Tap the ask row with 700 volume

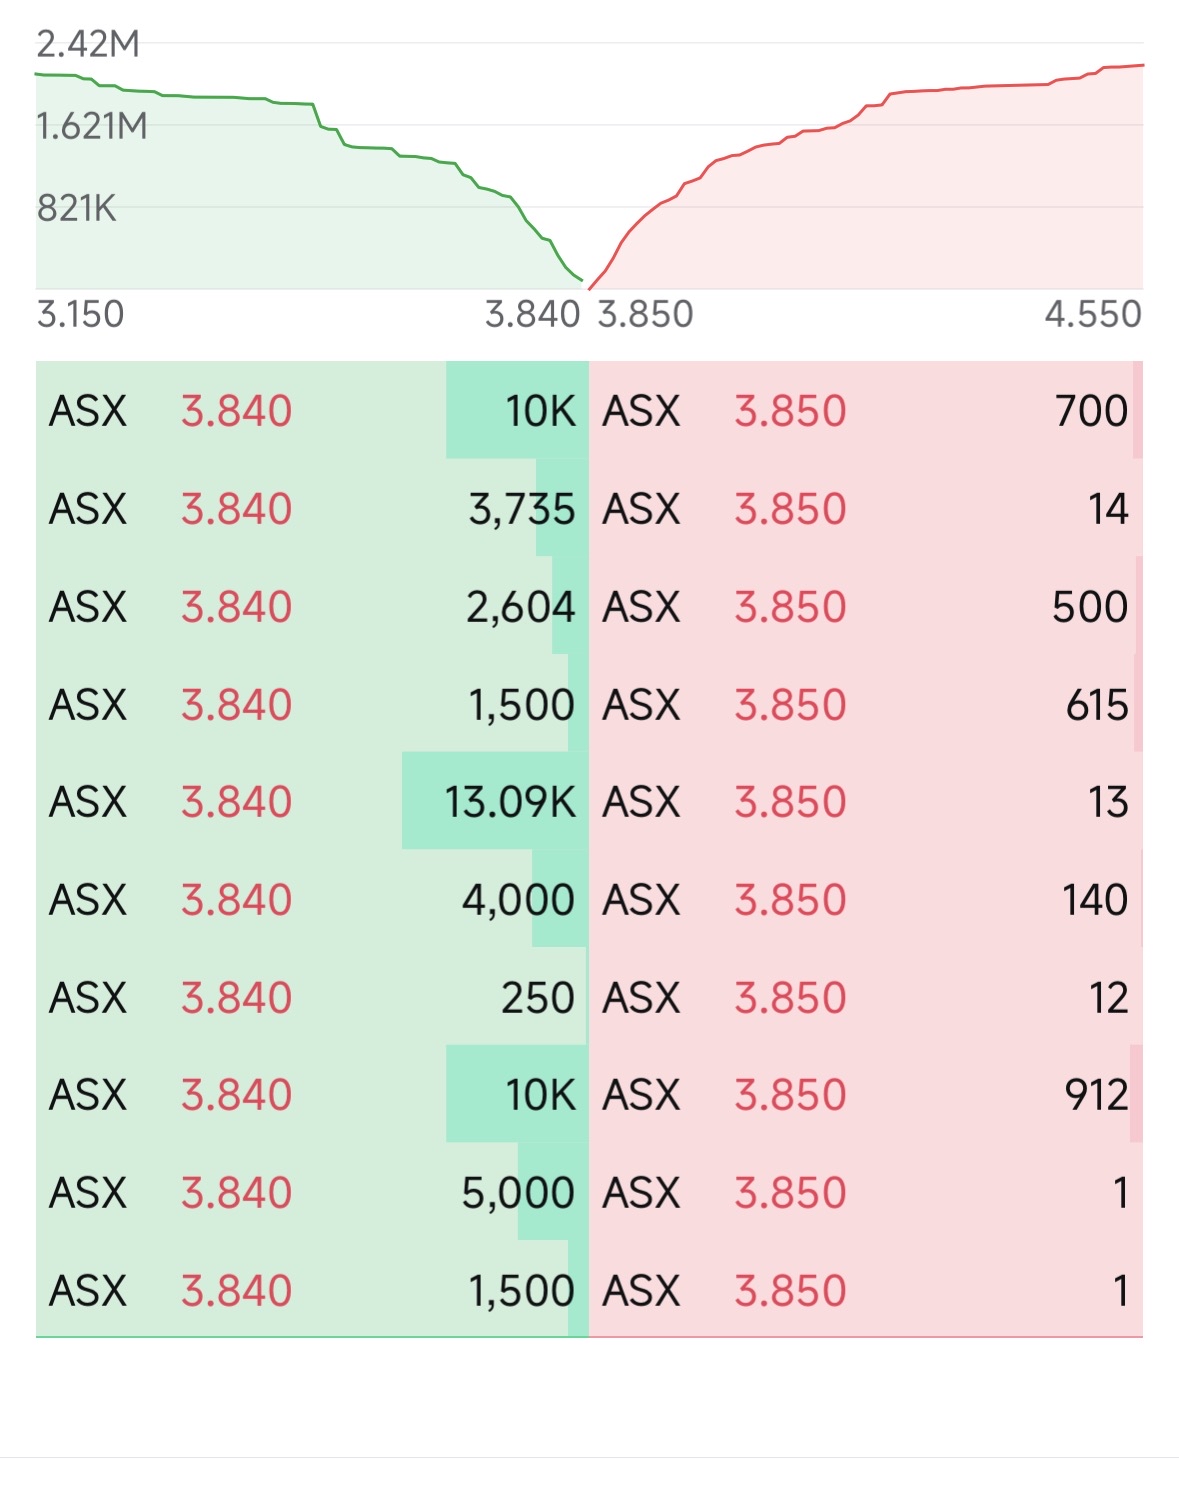point(865,411)
